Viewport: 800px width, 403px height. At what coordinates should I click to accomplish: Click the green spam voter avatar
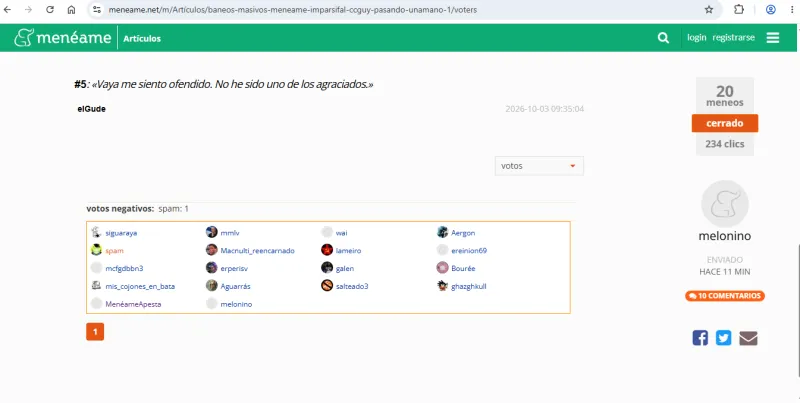[x=96, y=250]
